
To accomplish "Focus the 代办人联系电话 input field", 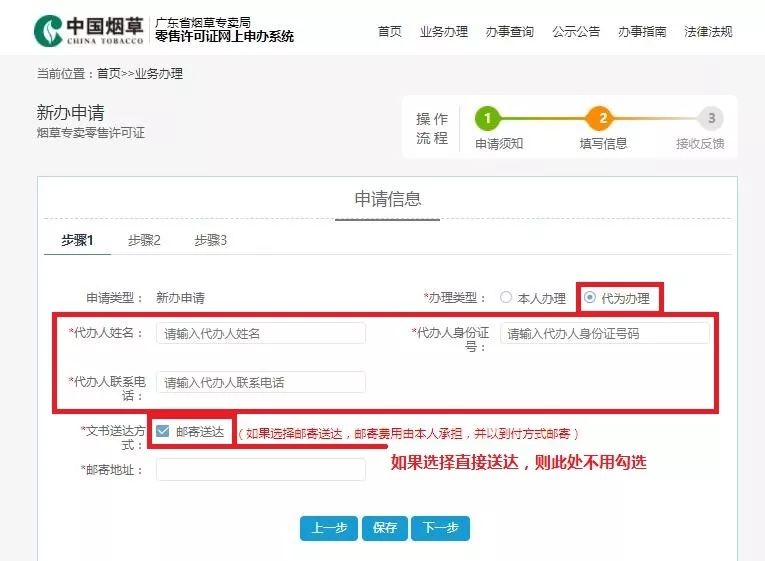I will (x=261, y=382).
